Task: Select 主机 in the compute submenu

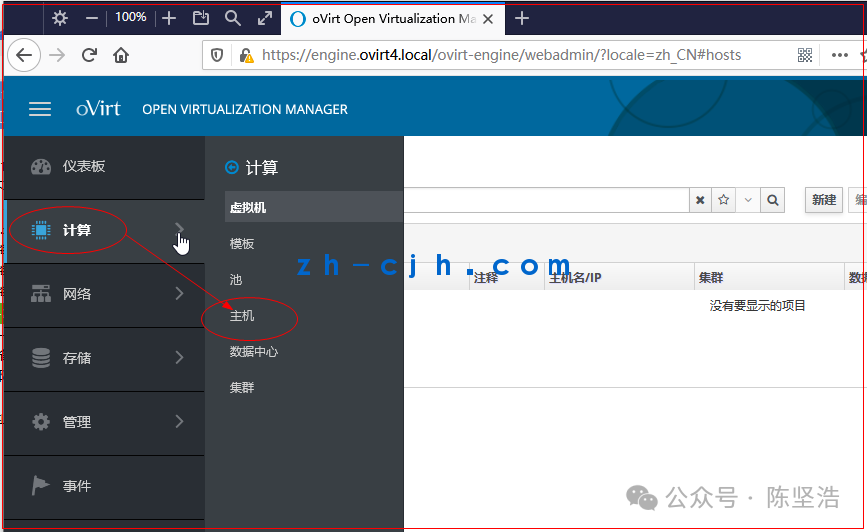Action: pyautogui.click(x=242, y=316)
